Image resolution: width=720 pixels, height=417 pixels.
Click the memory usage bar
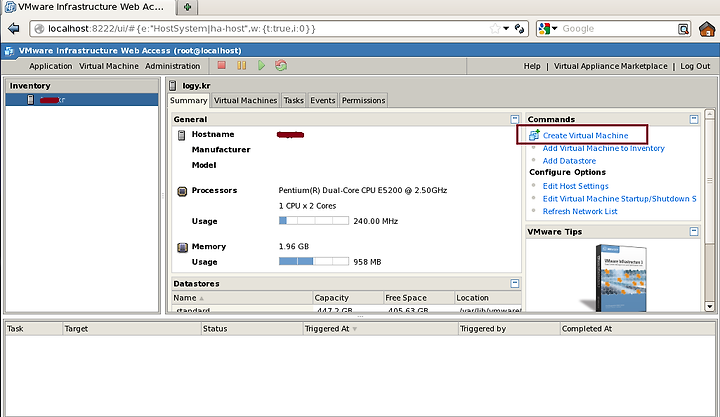pos(314,261)
